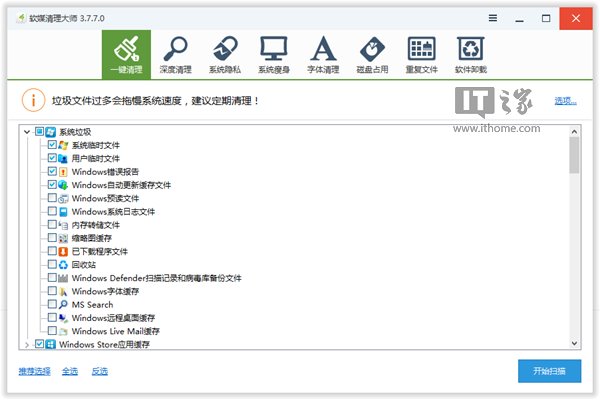The width and height of the screenshot is (600, 400).
Task: Check Windows远程桌面缓存 checkbox
Action: (x=52, y=317)
